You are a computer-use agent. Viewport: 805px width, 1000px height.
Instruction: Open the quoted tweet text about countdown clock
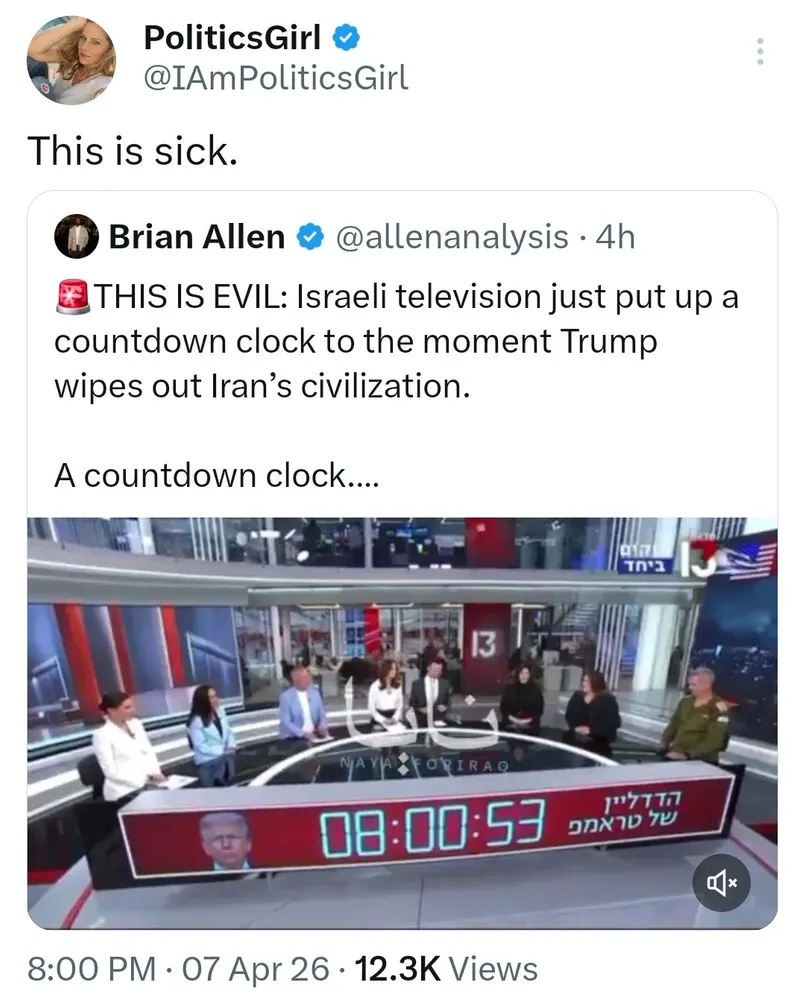tap(396, 341)
